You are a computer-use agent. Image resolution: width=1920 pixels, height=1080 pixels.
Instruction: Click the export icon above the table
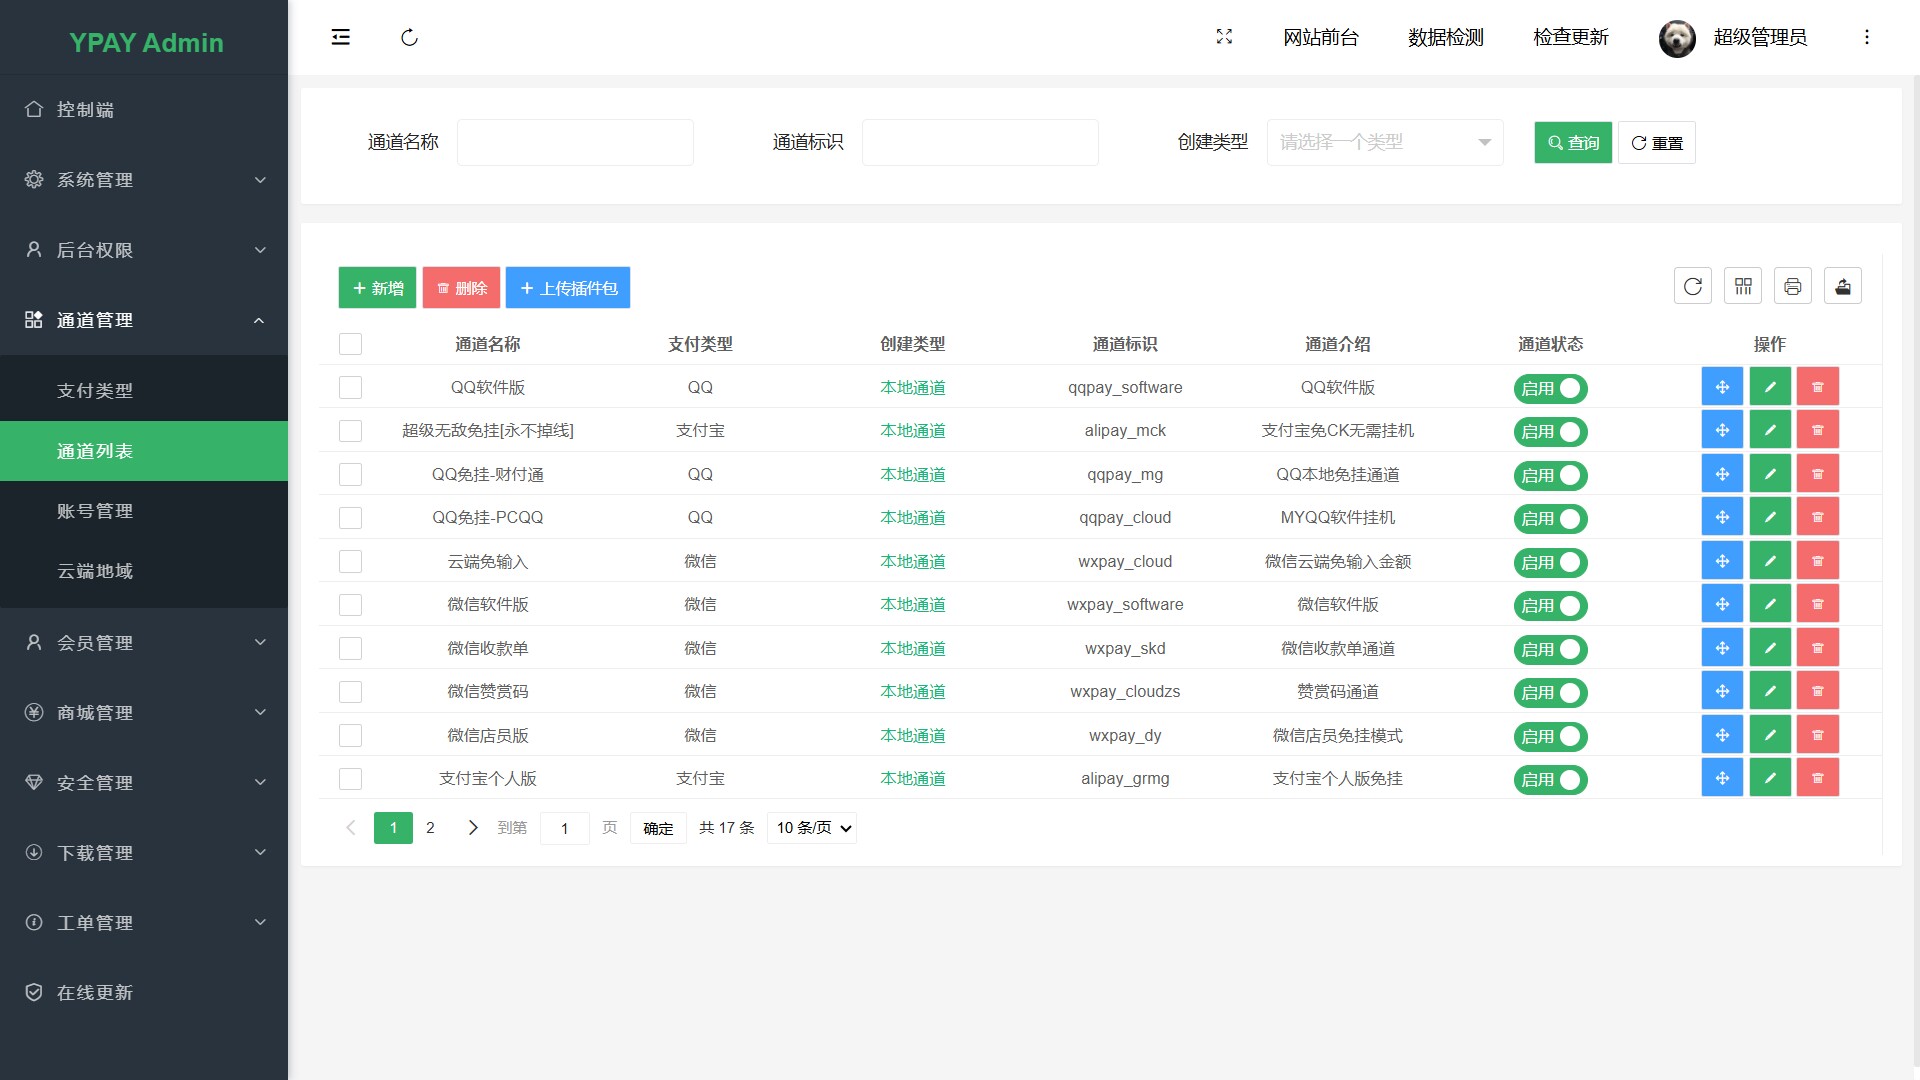[1843, 285]
